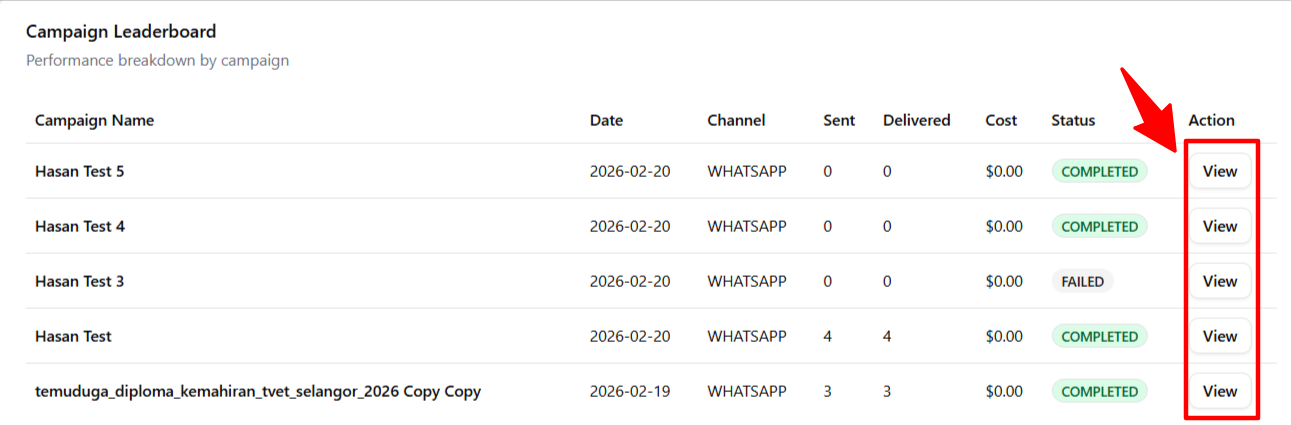The height and width of the screenshot is (425, 1291).
Task: Select the temuduga_diploma_kemahiran_tvet_selangor_2026 Copy Copy name
Action: tap(258, 391)
